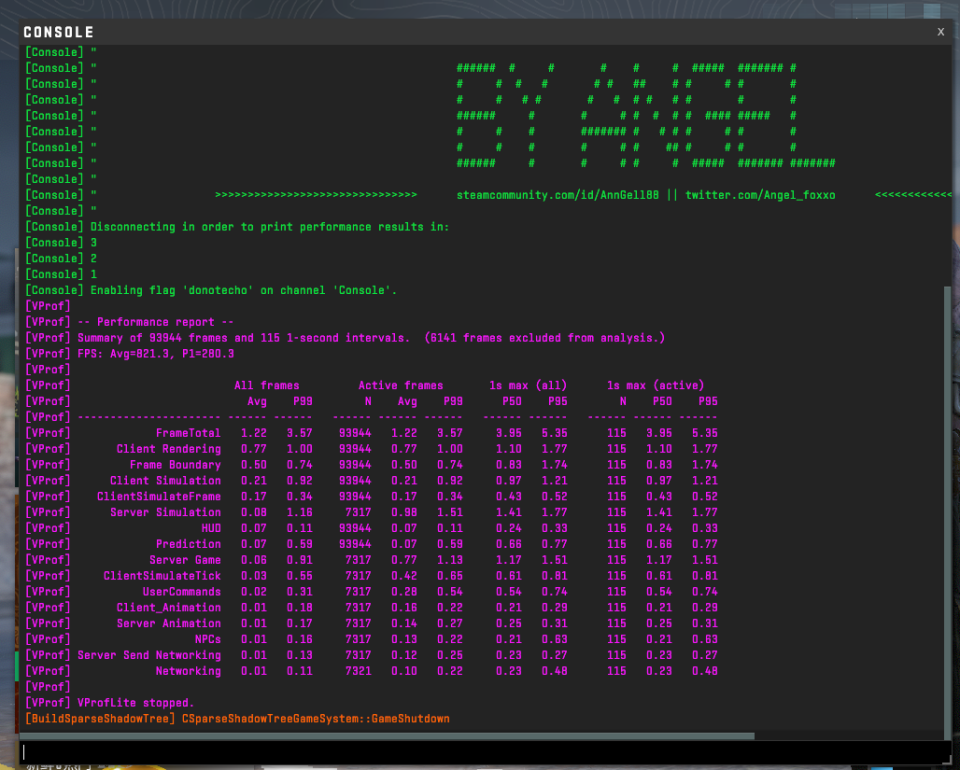Click the '1s max (active)' column header
This screenshot has width=960, height=770.
[655, 386]
